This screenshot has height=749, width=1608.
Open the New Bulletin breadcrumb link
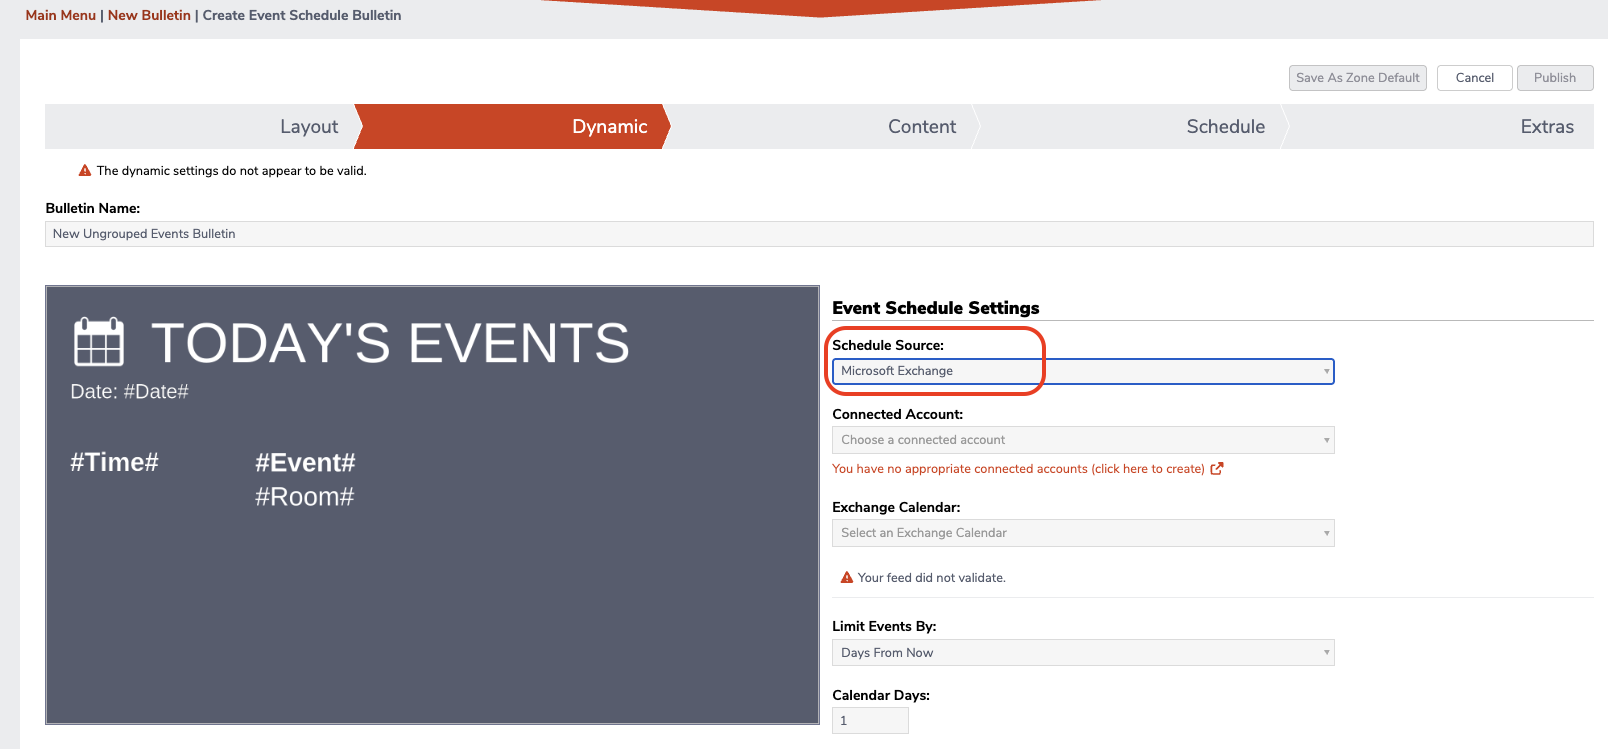pos(149,15)
